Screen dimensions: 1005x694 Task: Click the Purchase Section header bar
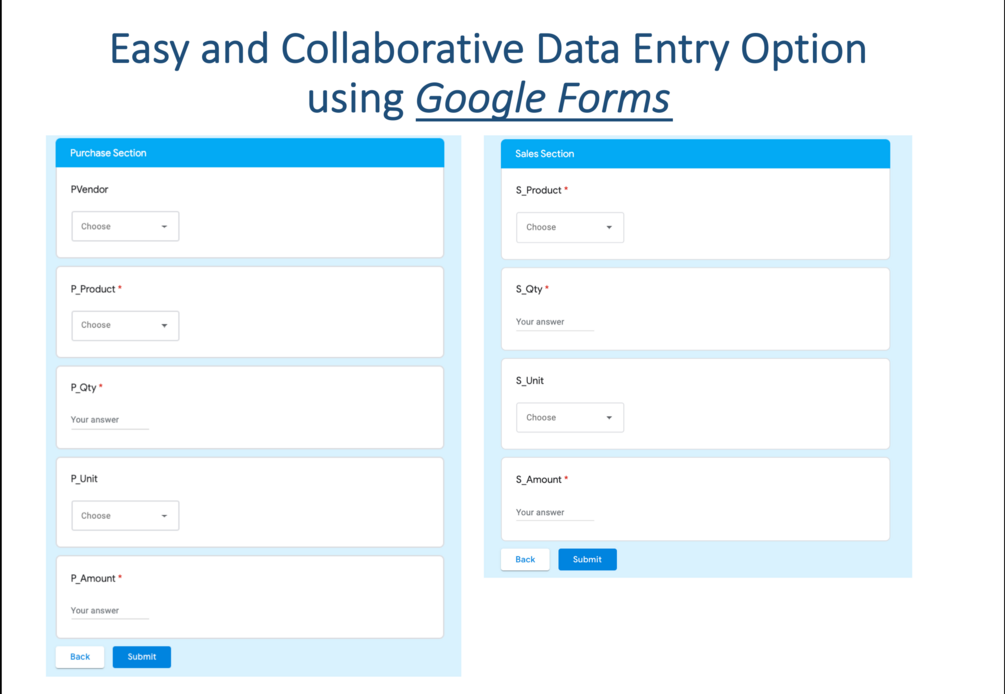(x=250, y=153)
